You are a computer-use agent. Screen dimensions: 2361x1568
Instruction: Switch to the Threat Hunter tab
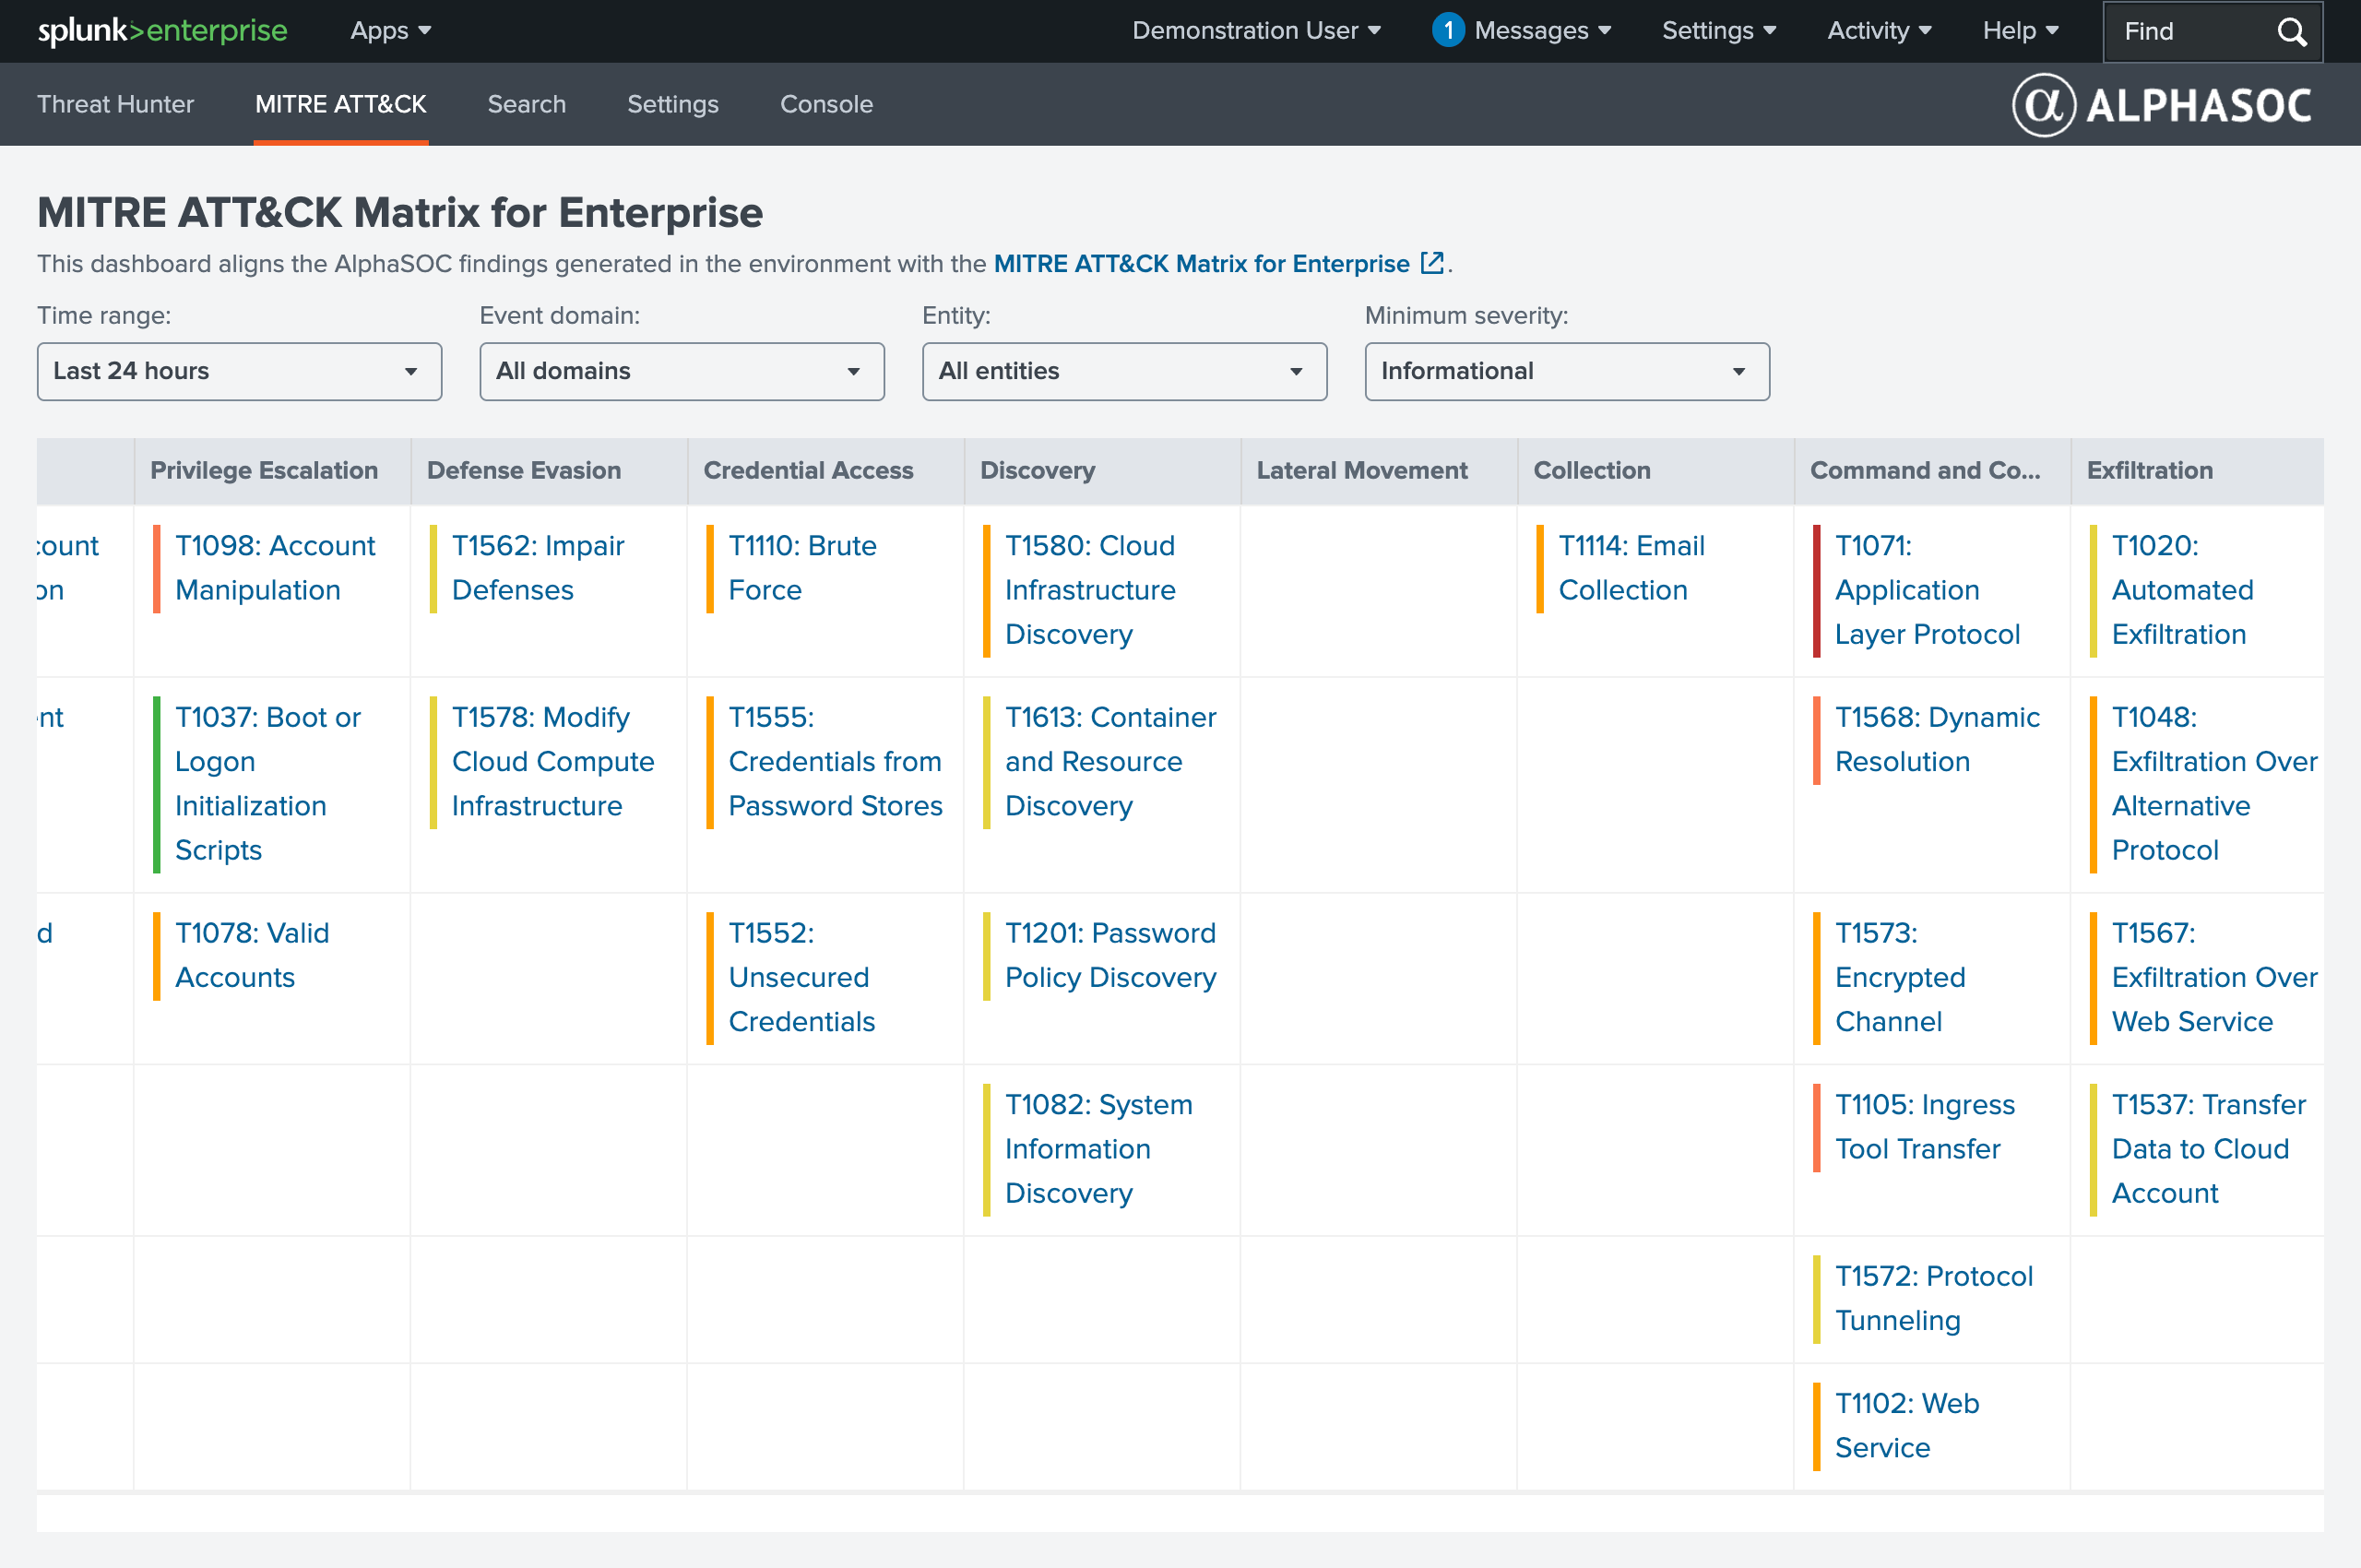click(x=115, y=104)
